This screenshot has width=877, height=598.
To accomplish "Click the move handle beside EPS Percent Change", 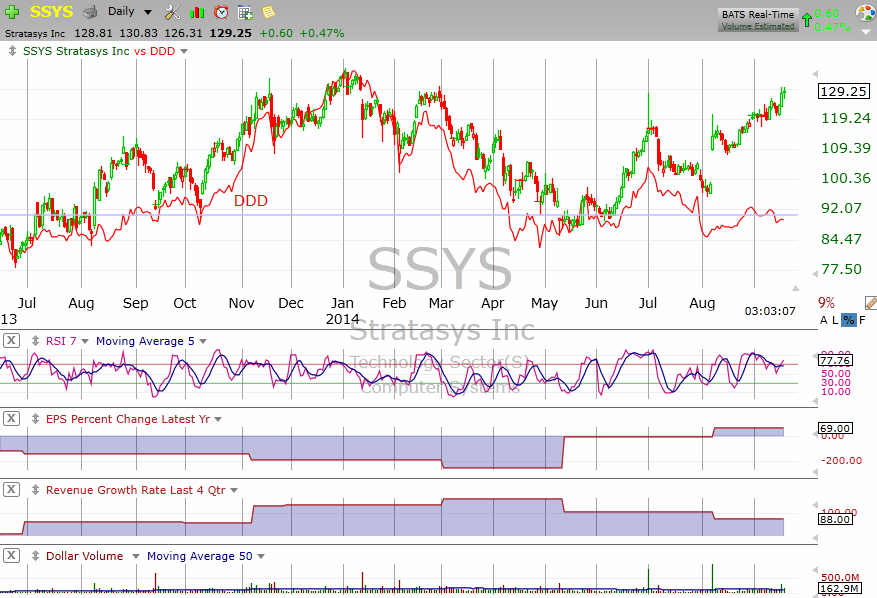I will pyautogui.click(x=35, y=419).
